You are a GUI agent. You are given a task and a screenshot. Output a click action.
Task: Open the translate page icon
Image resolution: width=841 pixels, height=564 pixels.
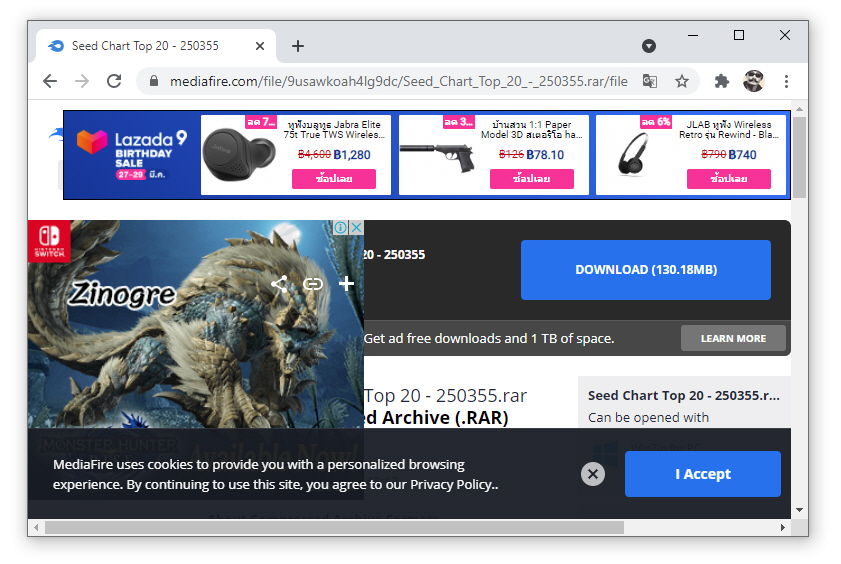(650, 81)
